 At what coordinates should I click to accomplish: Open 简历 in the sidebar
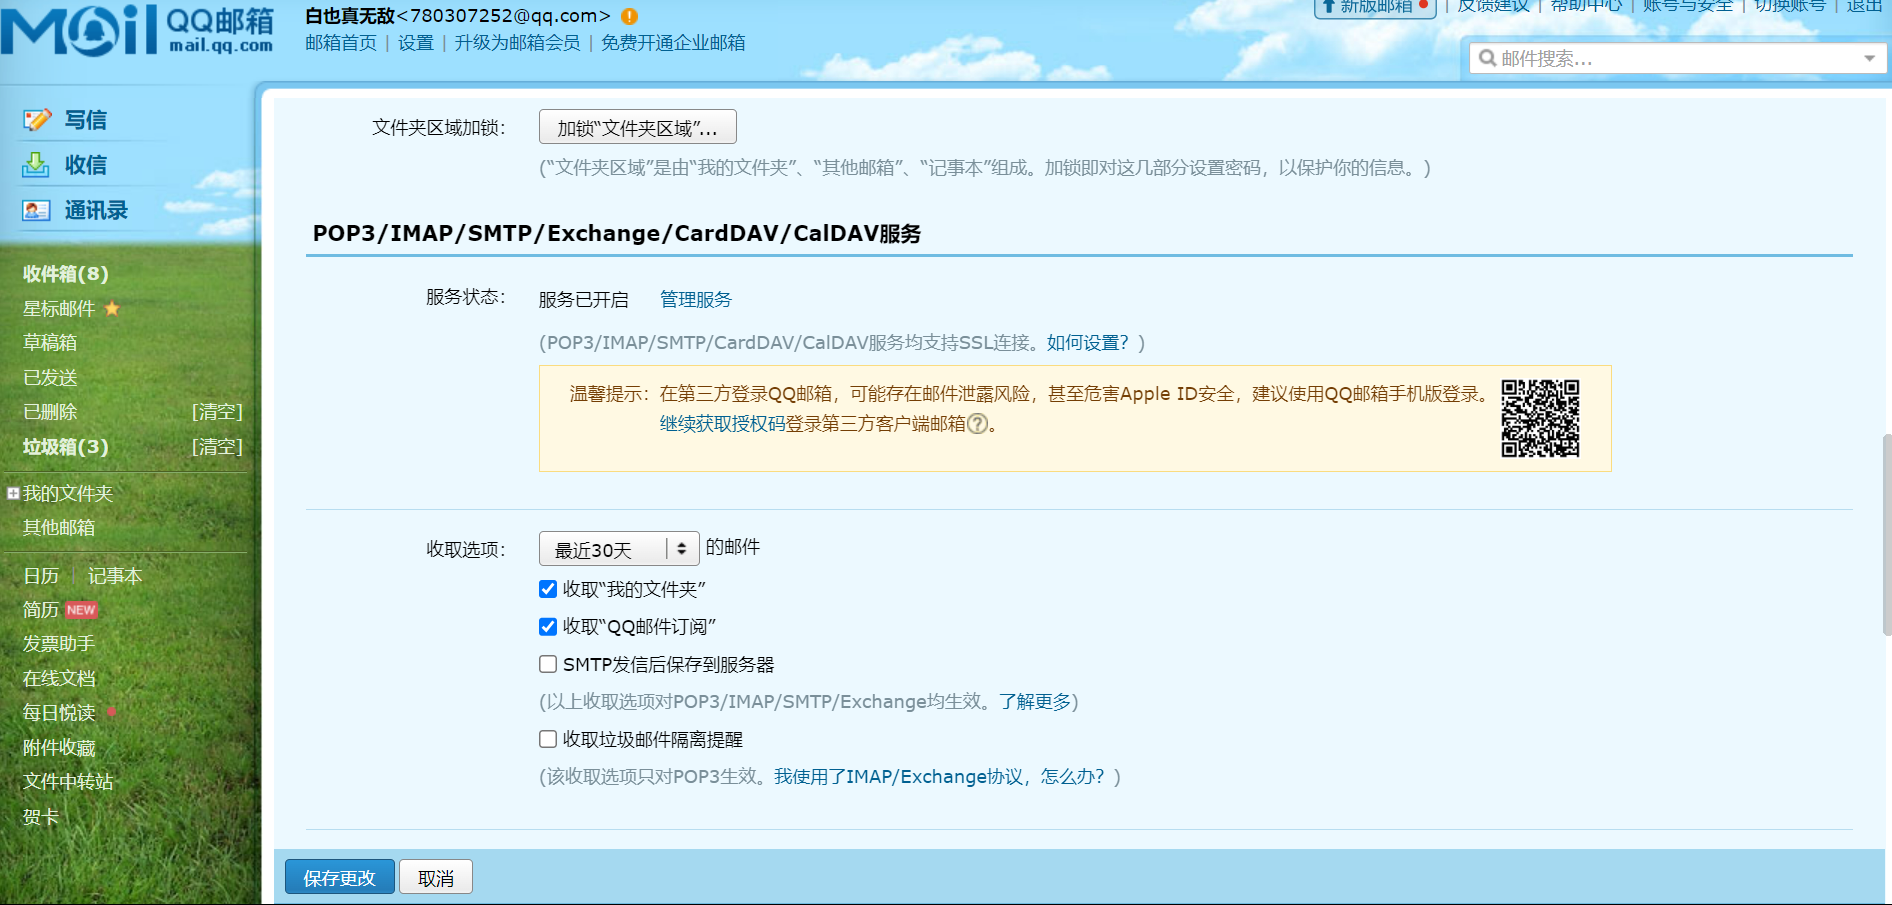pos(41,610)
